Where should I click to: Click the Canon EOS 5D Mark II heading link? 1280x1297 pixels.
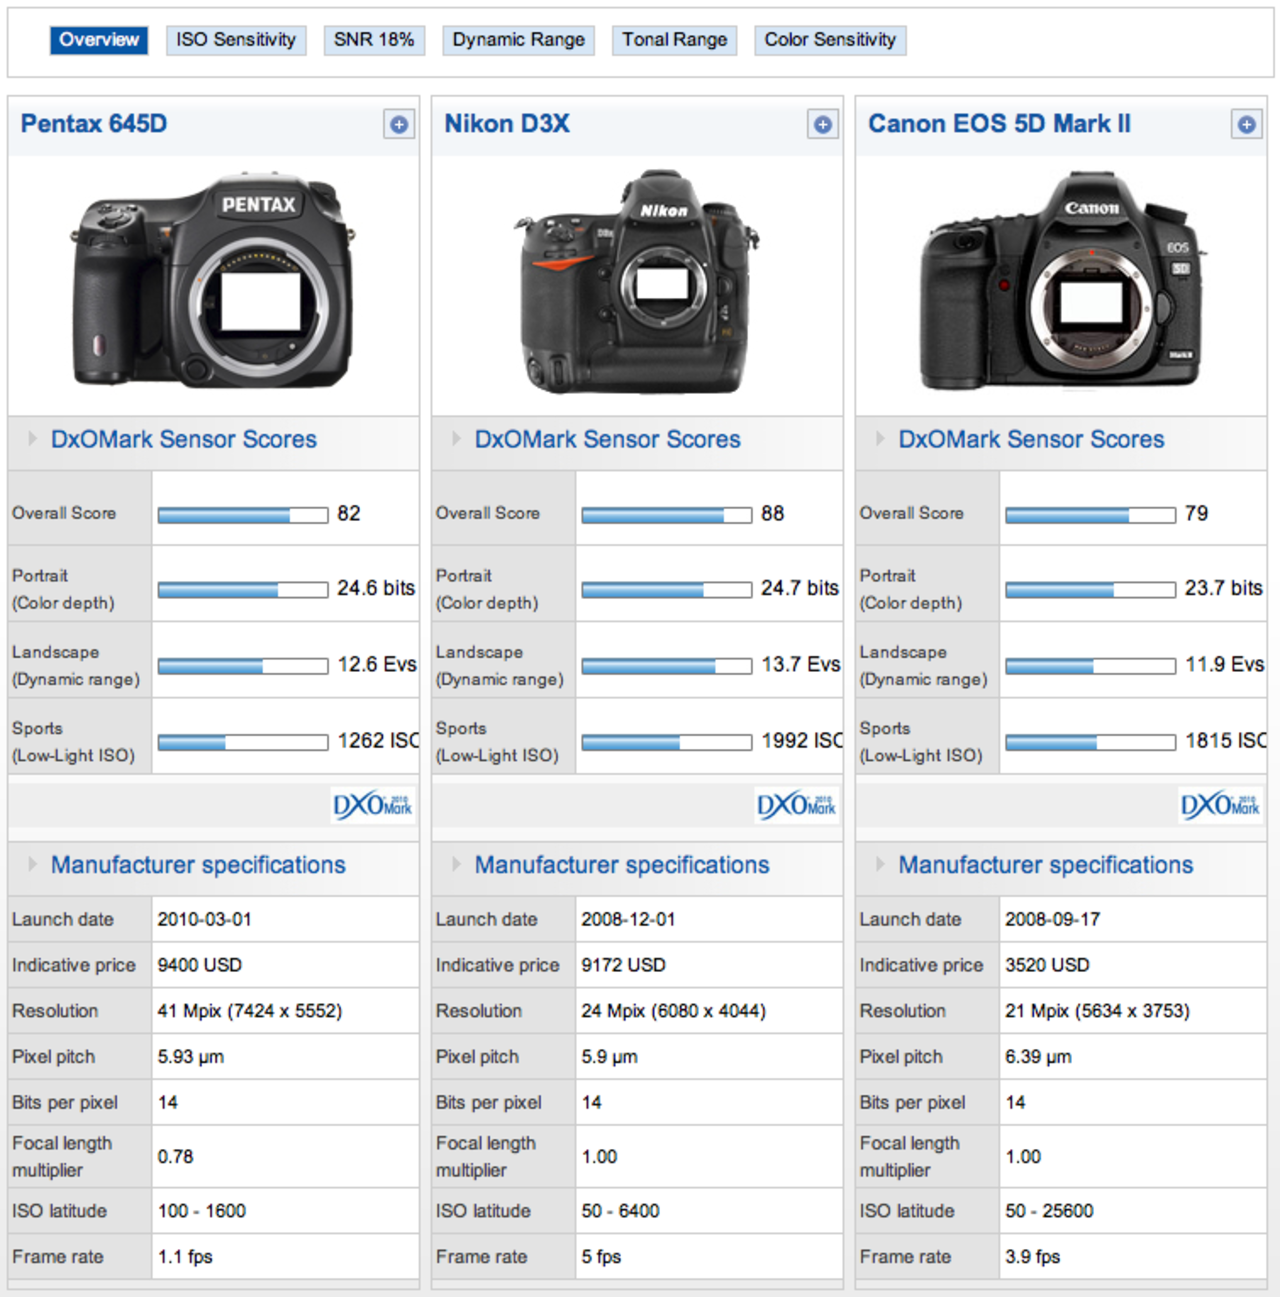(x=998, y=124)
